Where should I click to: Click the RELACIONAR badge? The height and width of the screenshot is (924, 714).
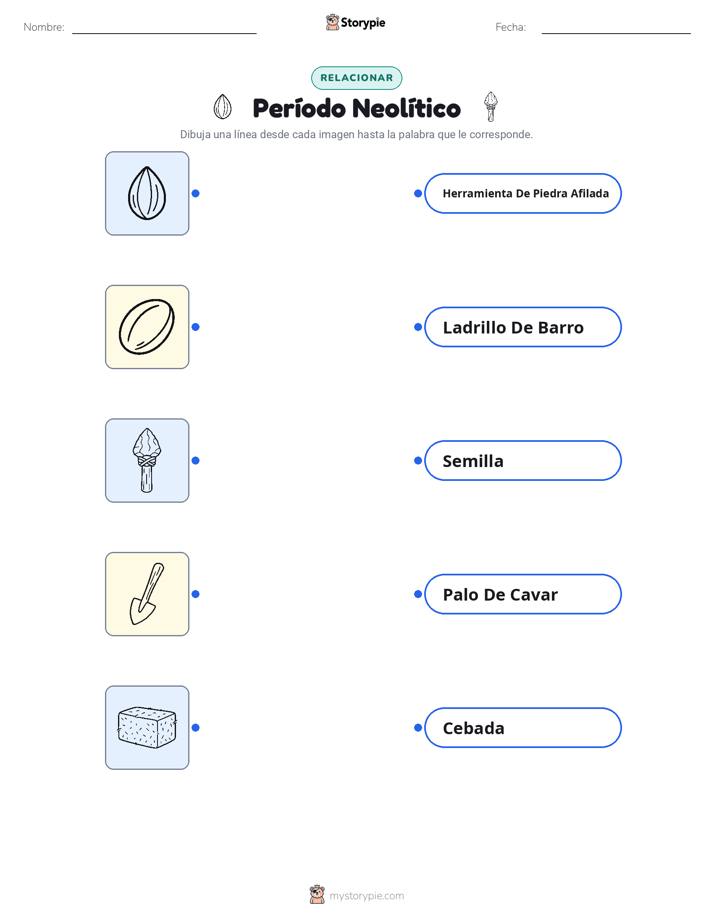[x=356, y=78]
